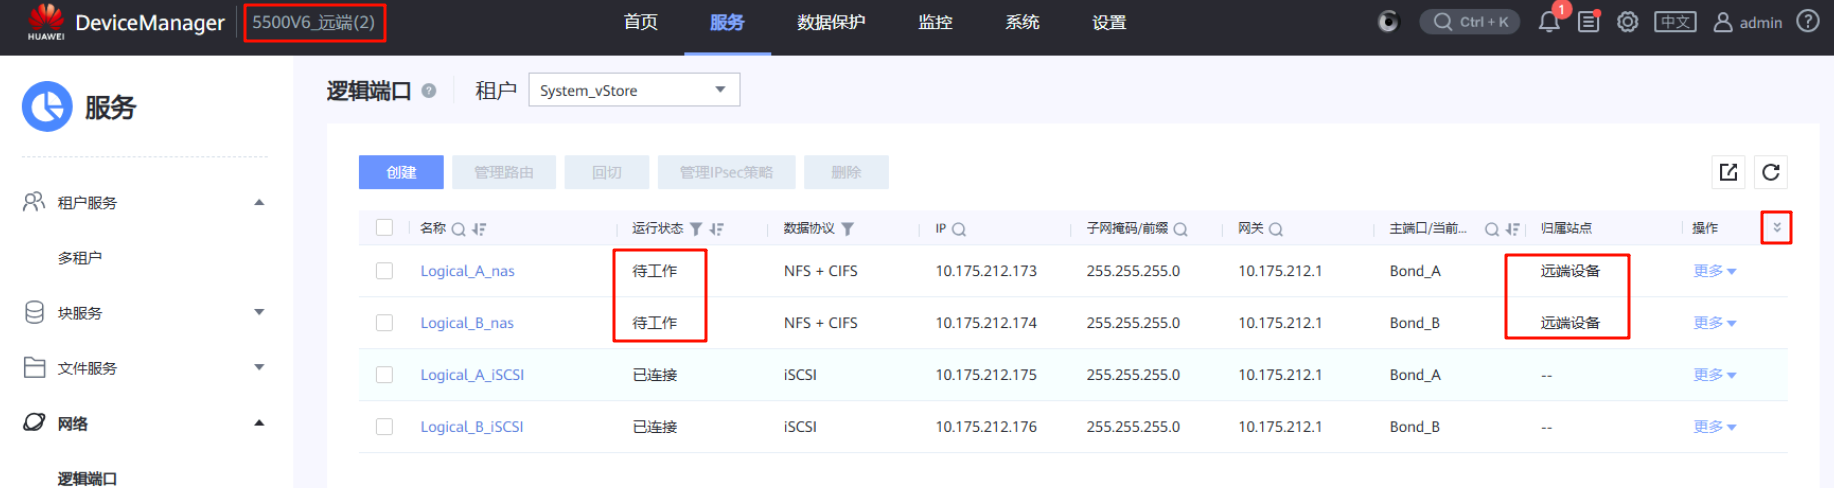Open the 监控 top menu
Screen dimensions: 1834x488
coord(935,22)
